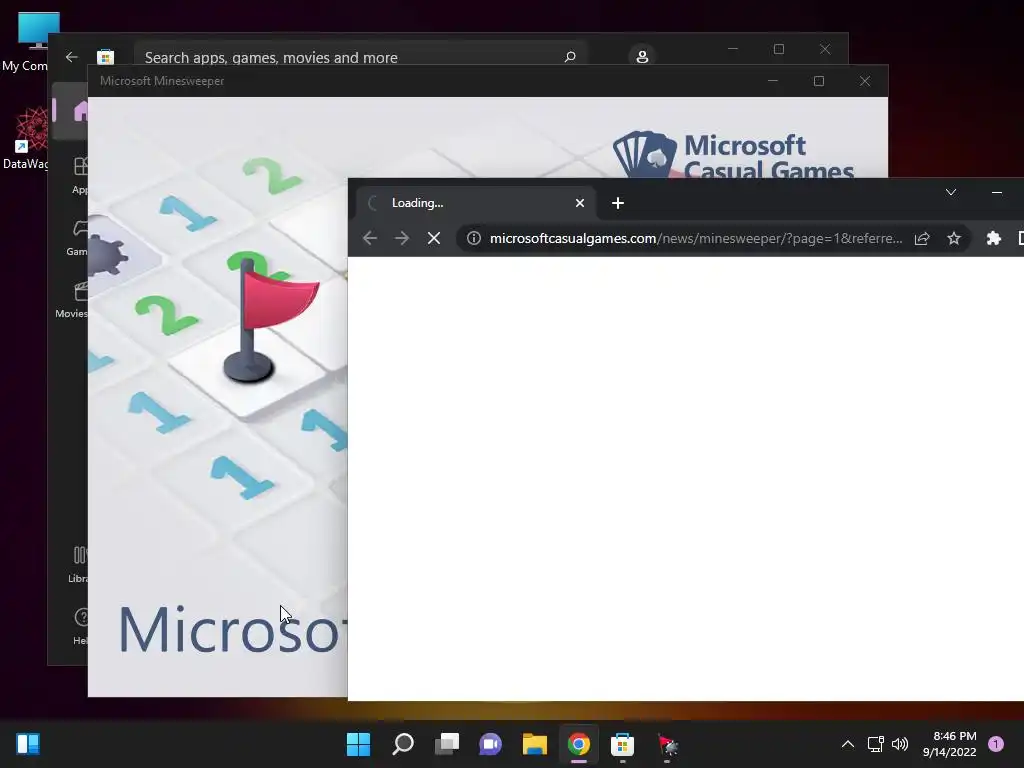Open Movies section in Store sidebar
This screenshot has width=1024, height=768.
[x=72, y=300]
